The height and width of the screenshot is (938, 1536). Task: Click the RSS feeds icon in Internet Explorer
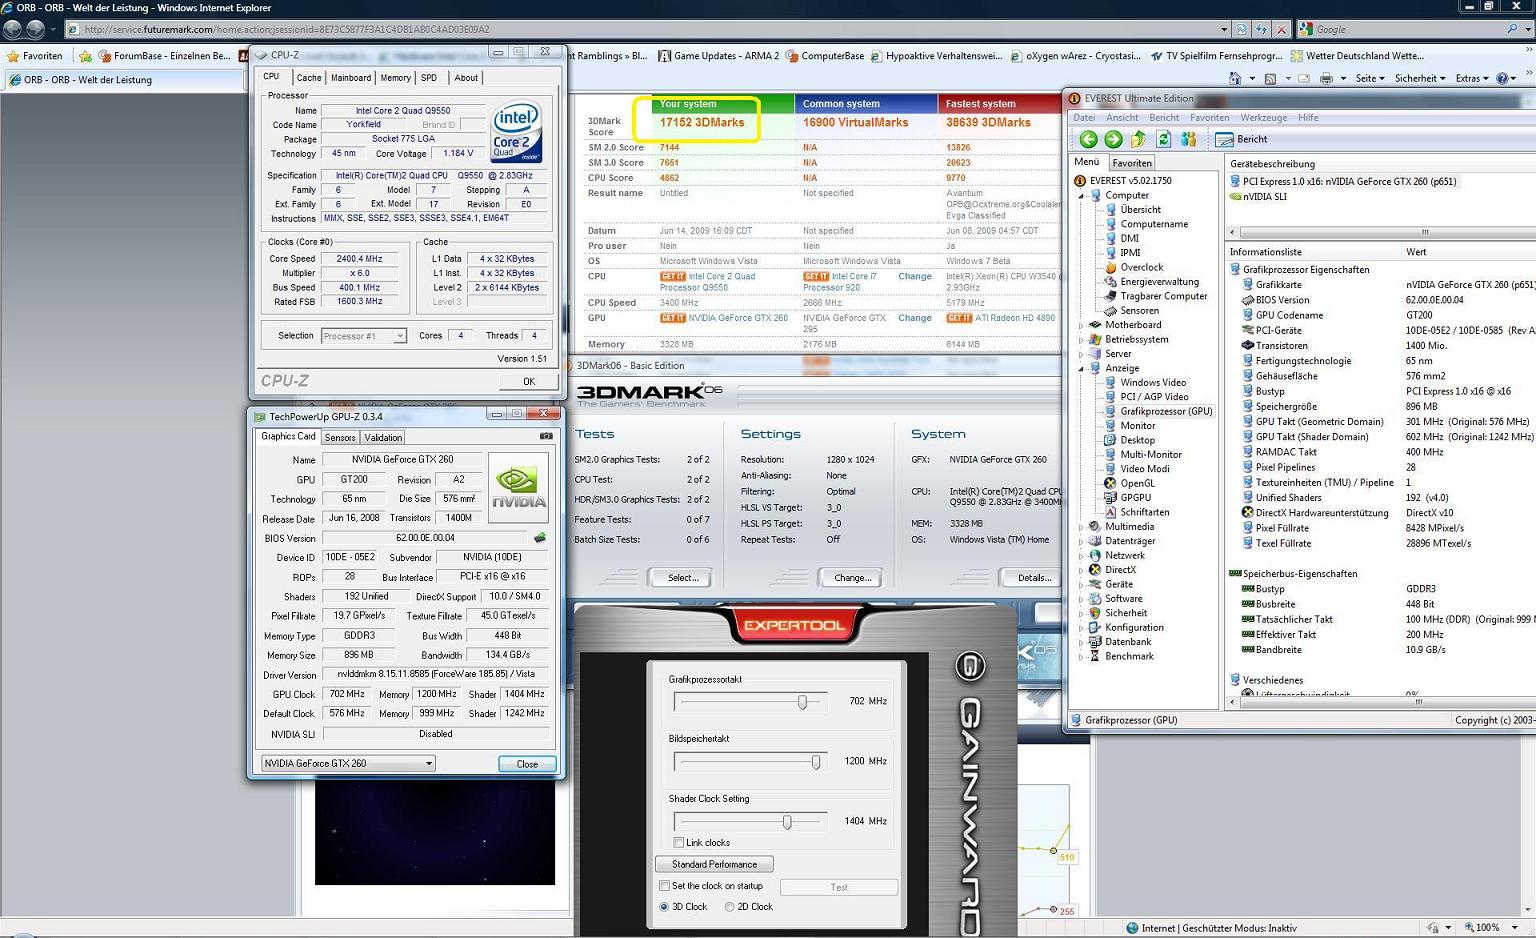[1270, 78]
